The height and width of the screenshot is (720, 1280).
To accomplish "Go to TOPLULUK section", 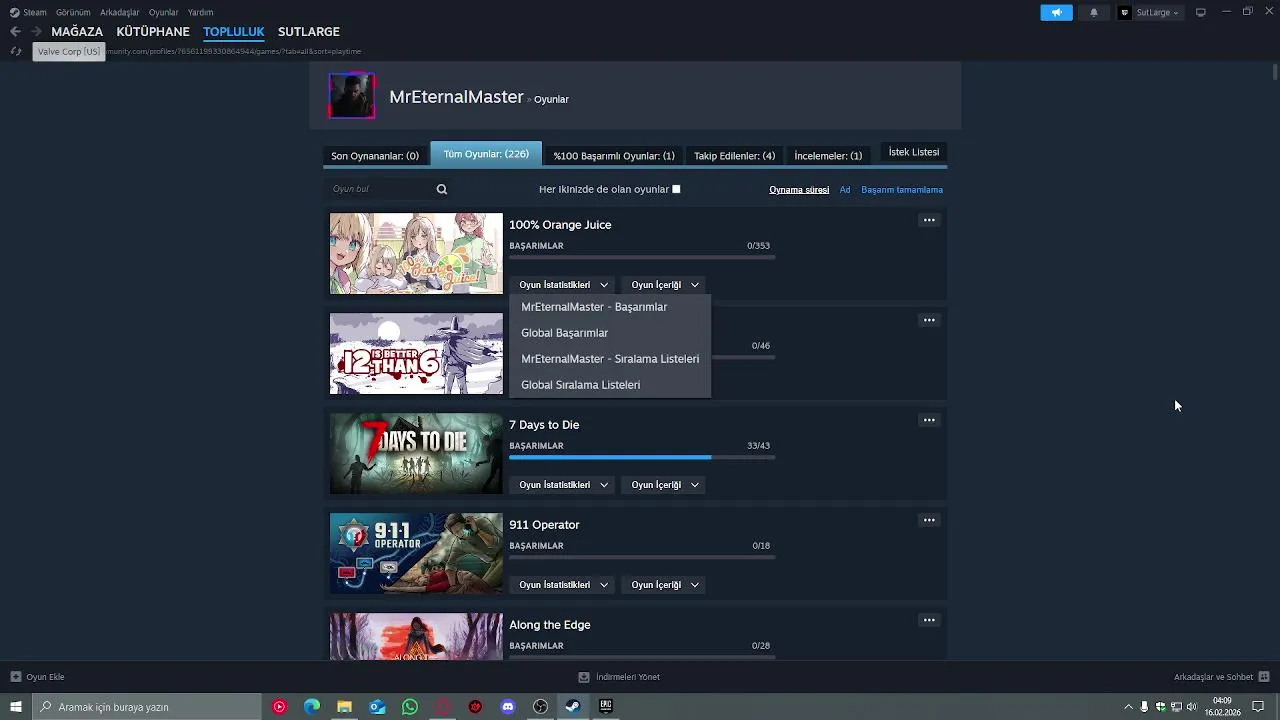I will (x=234, y=31).
